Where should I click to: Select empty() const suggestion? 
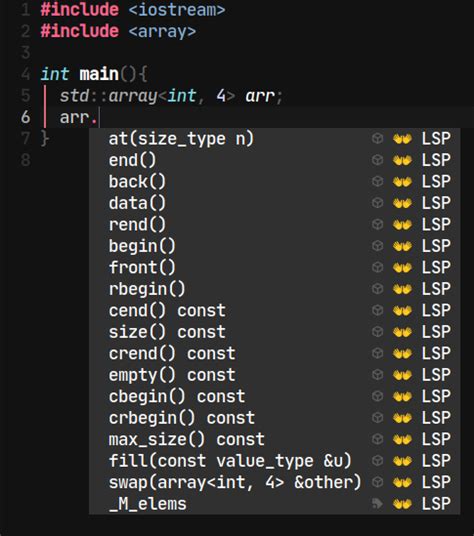(274, 375)
